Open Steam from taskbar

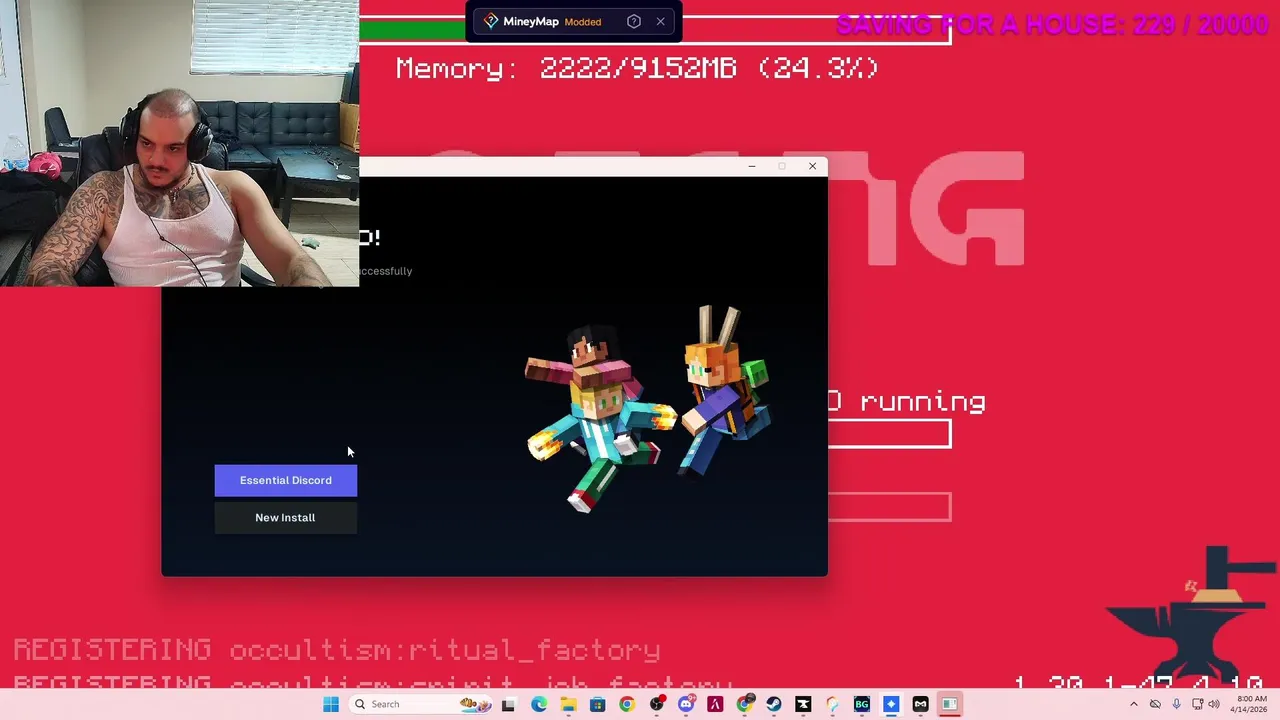click(x=773, y=704)
